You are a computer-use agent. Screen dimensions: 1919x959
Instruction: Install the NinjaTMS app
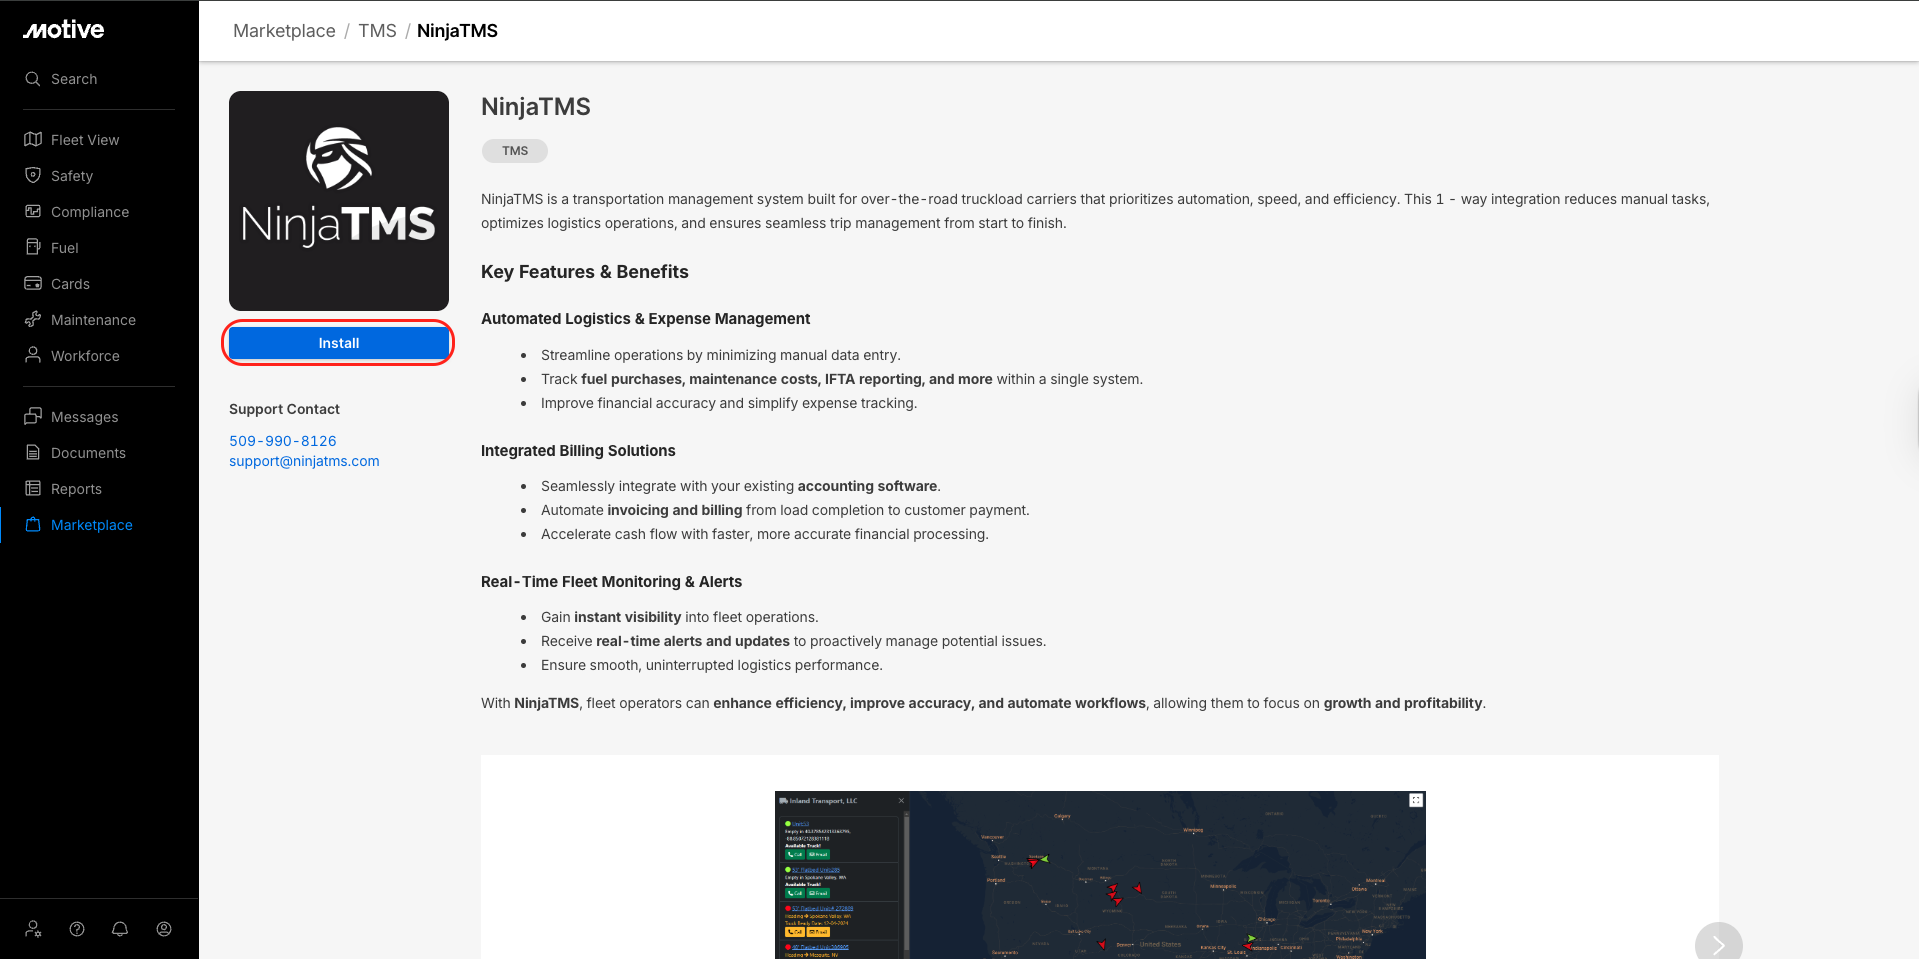pyautogui.click(x=339, y=343)
